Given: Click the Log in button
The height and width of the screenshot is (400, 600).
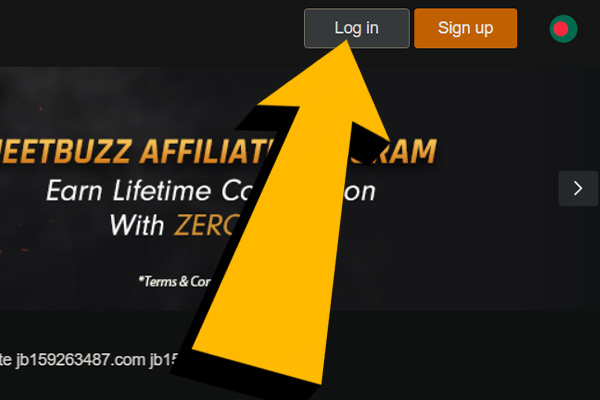Looking at the screenshot, I should click(357, 28).
